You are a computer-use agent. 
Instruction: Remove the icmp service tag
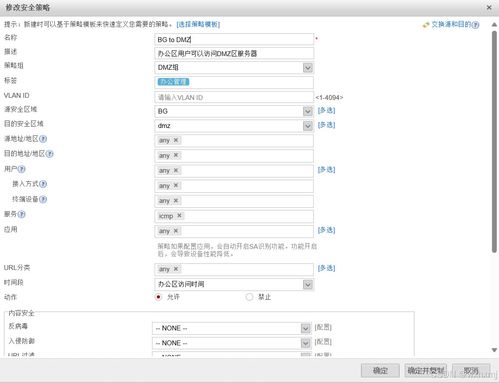pyautogui.click(x=179, y=216)
